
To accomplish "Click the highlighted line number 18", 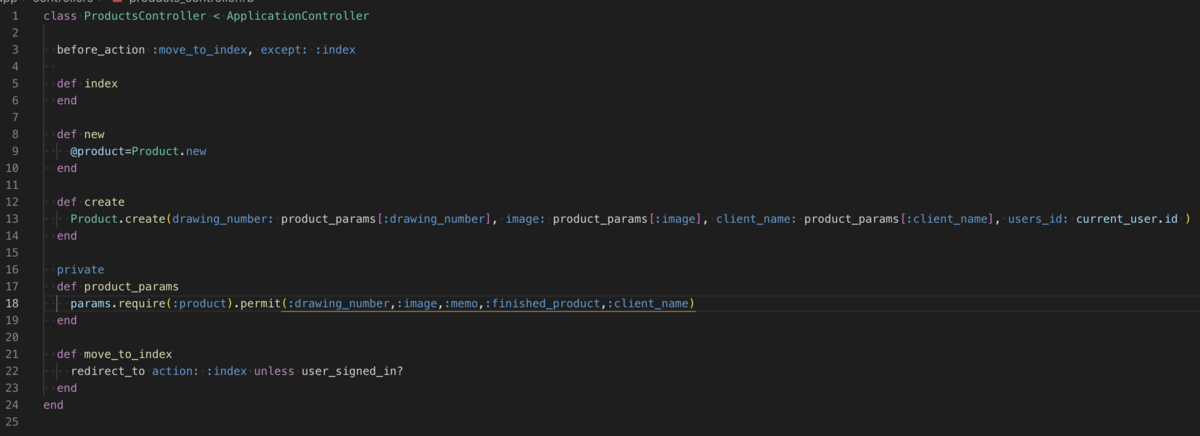I will click(12, 303).
